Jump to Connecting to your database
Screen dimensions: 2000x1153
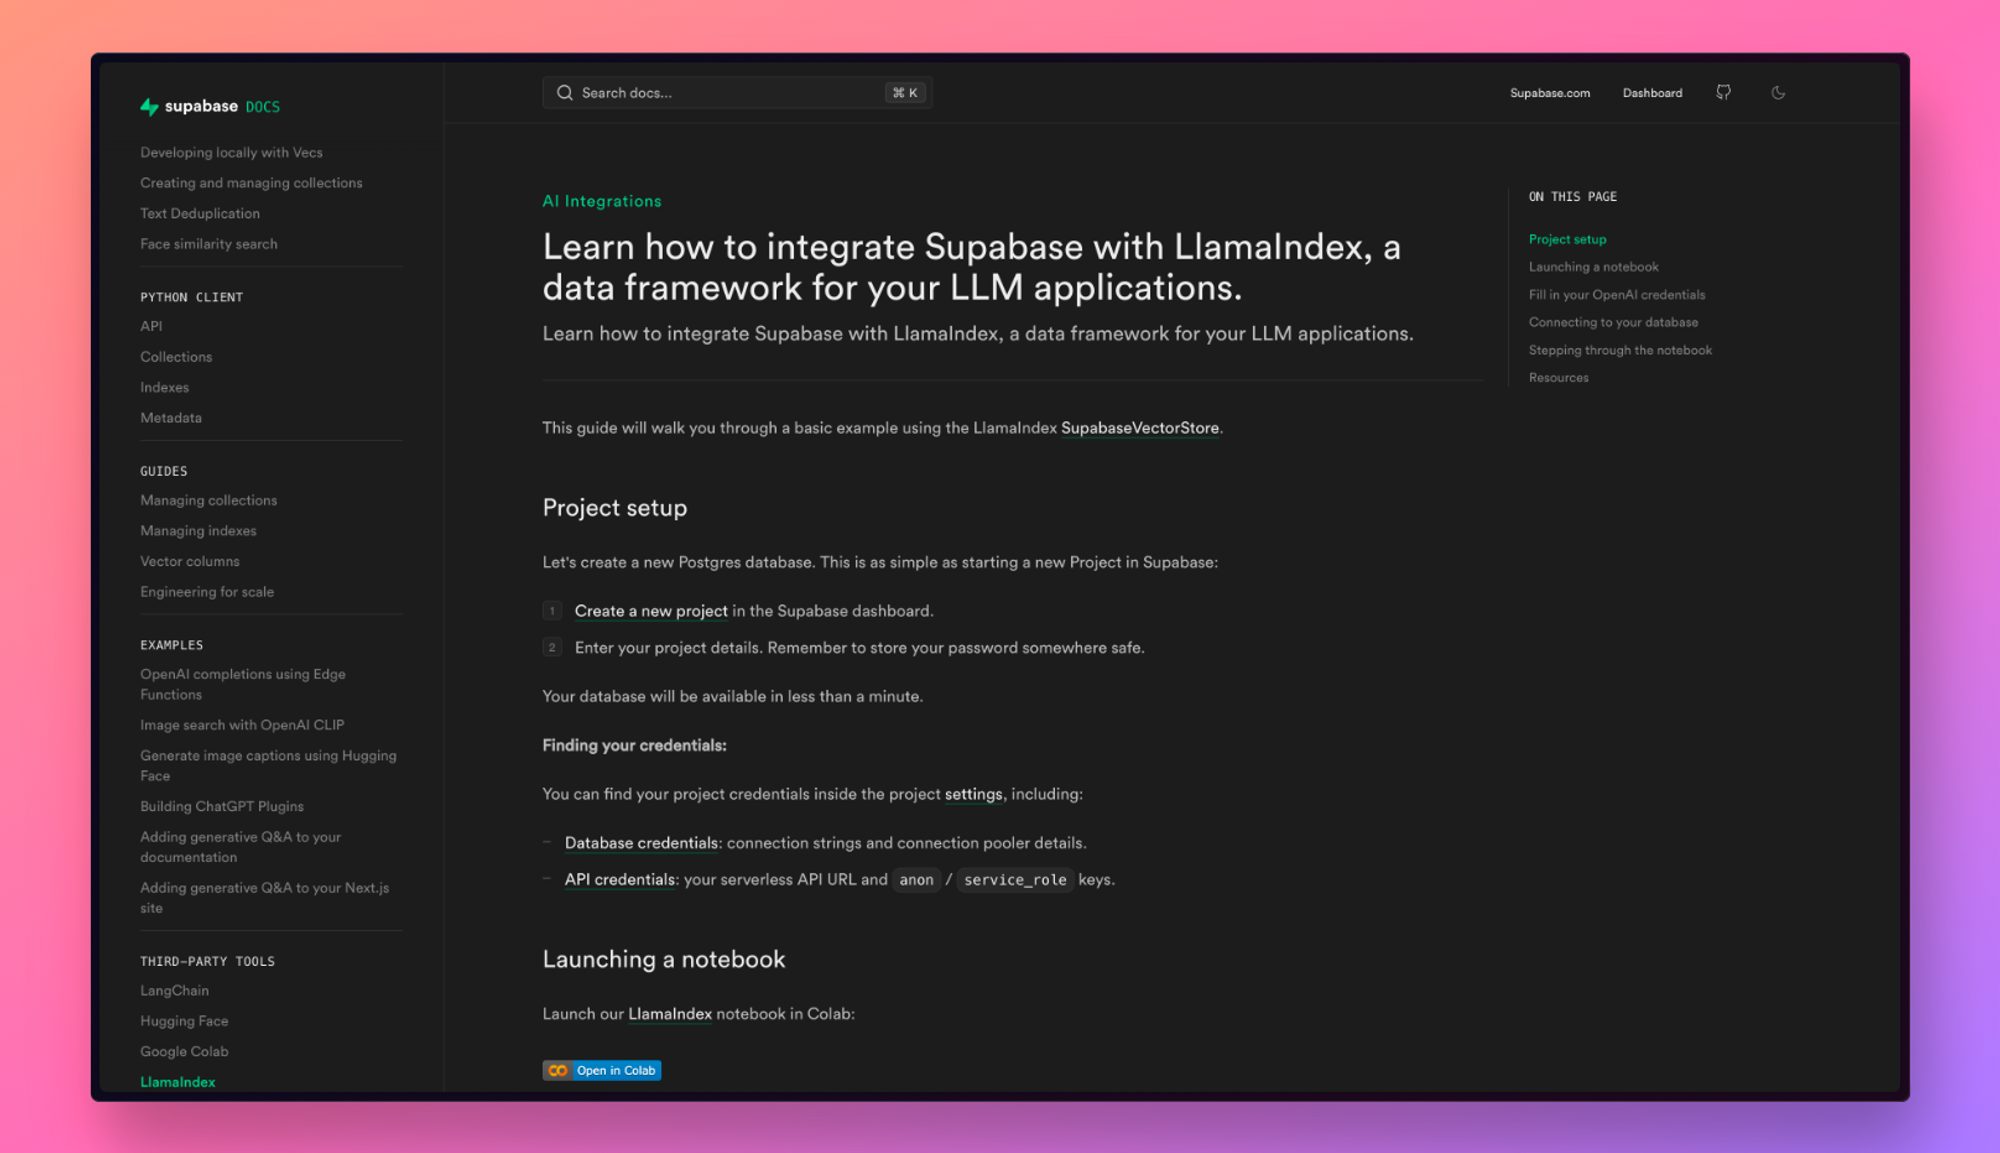click(x=1613, y=322)
